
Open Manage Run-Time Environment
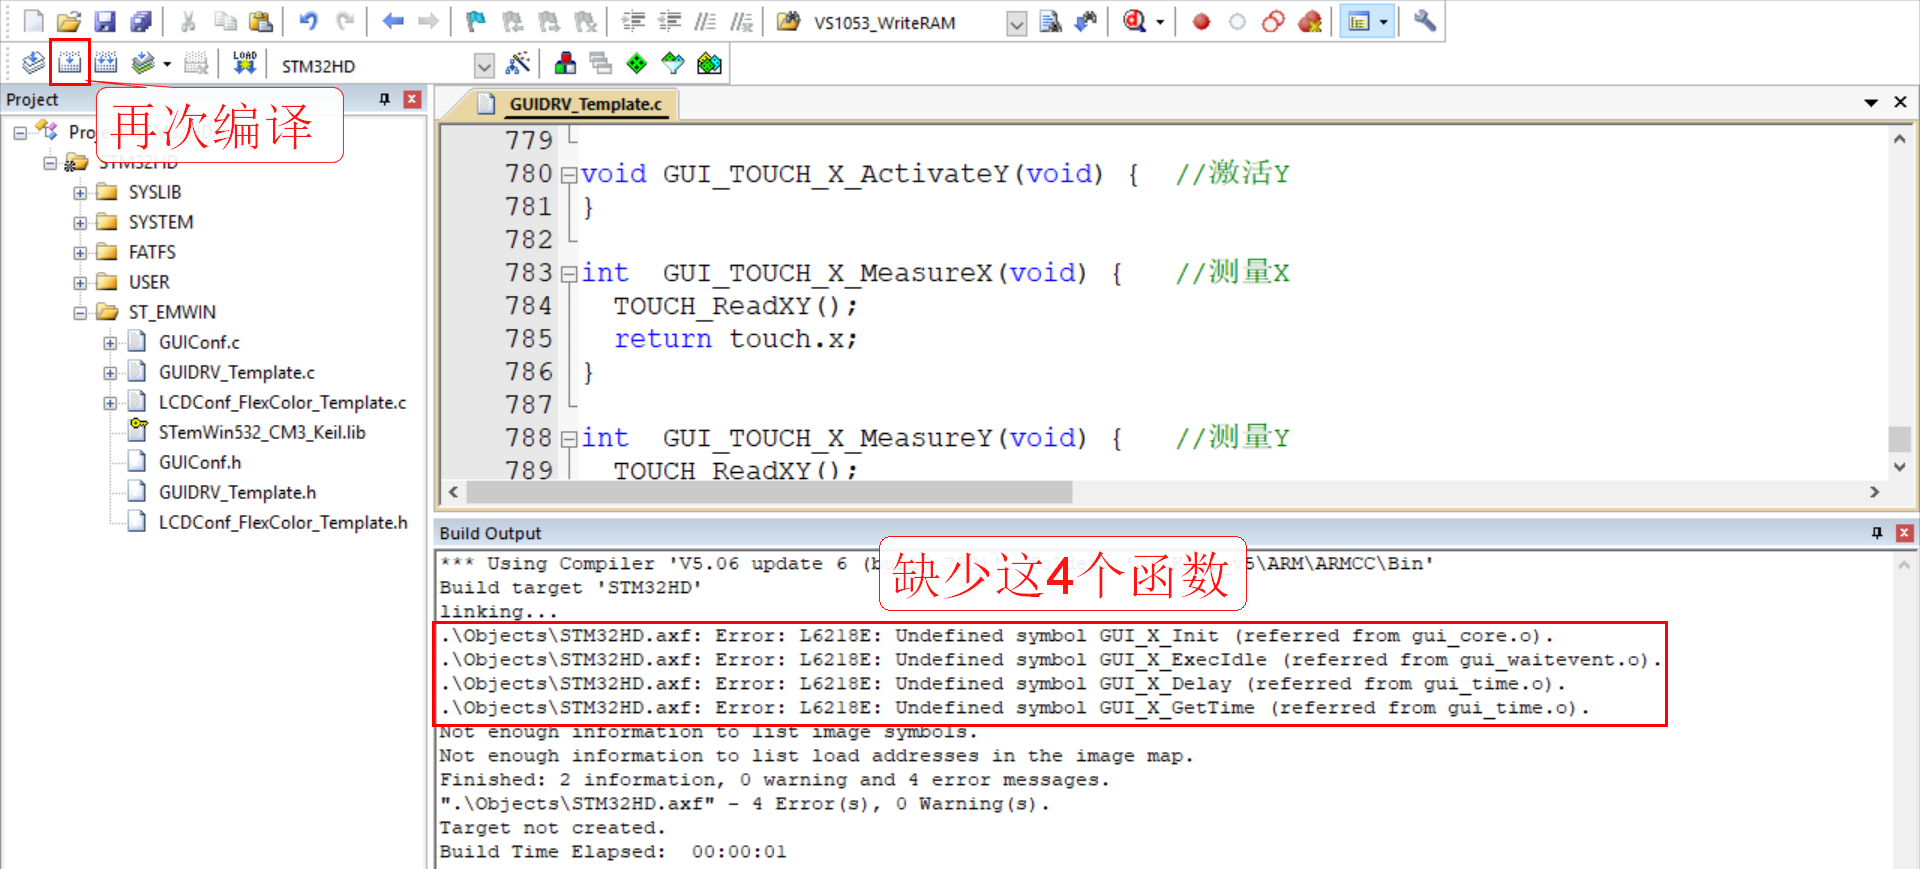tap(637, 64)
